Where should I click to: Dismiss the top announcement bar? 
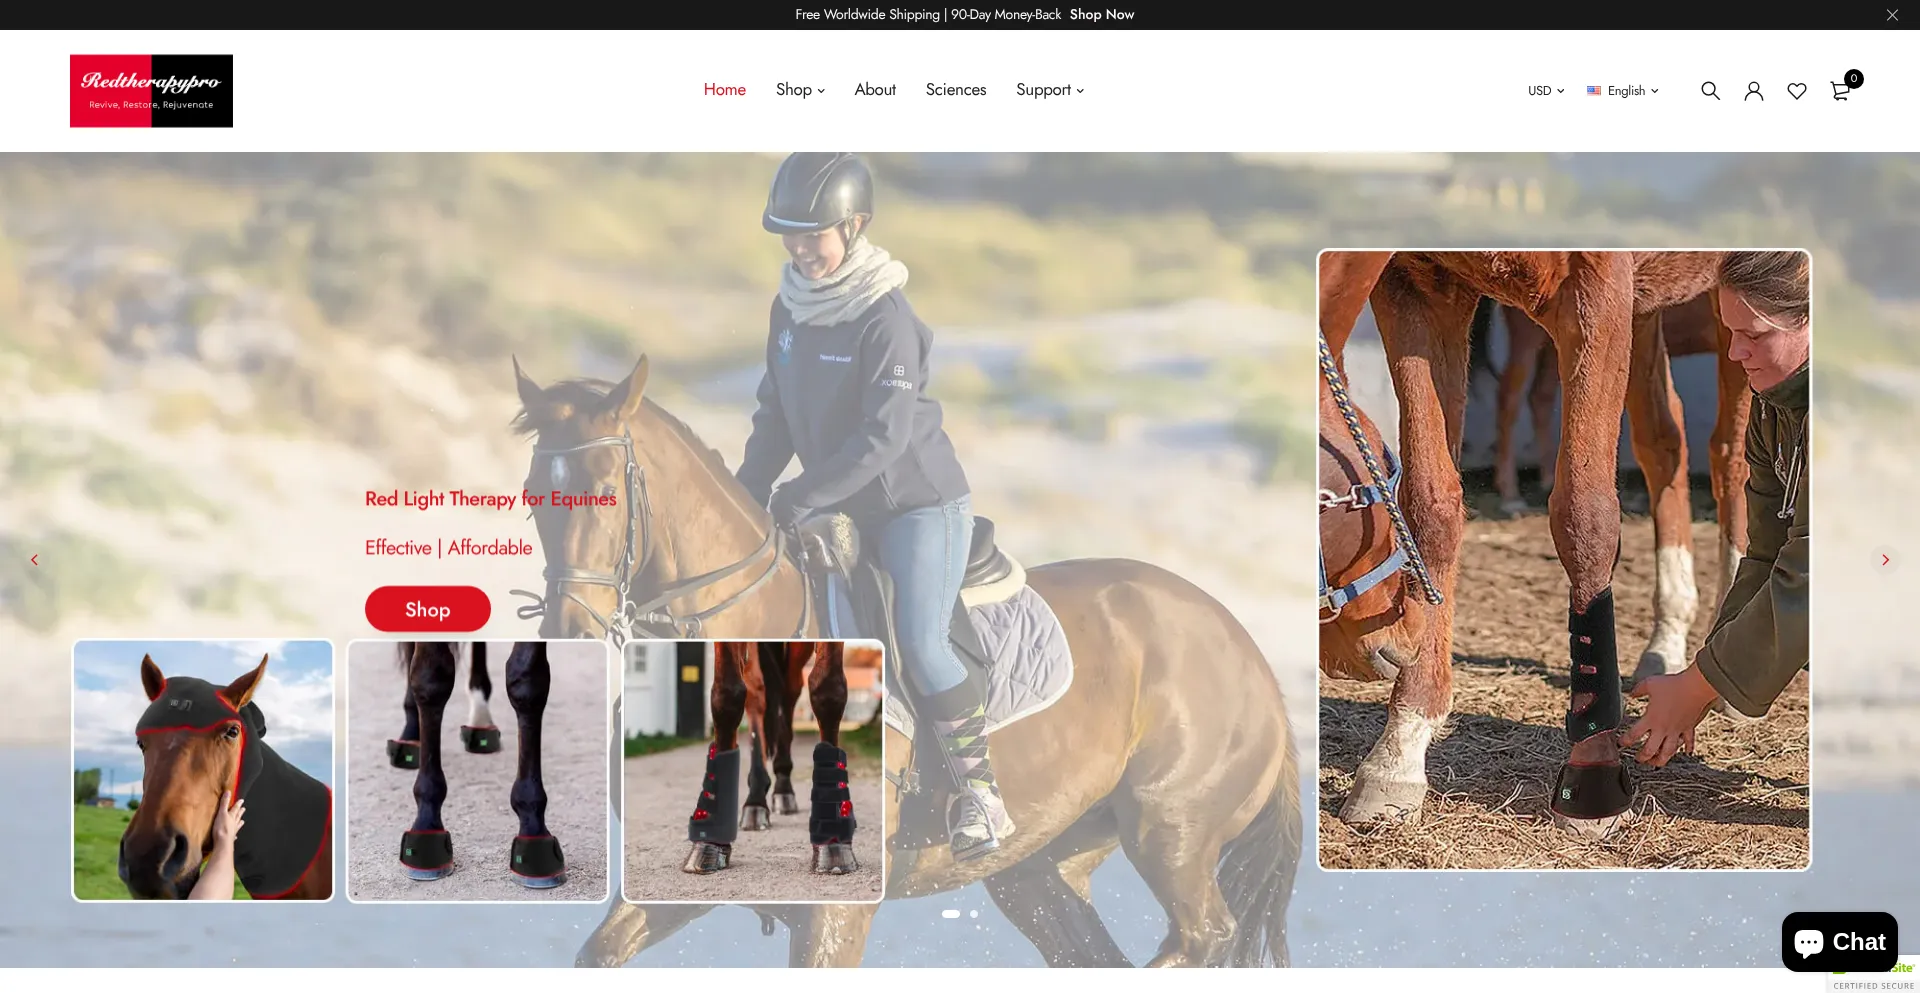1891,15
